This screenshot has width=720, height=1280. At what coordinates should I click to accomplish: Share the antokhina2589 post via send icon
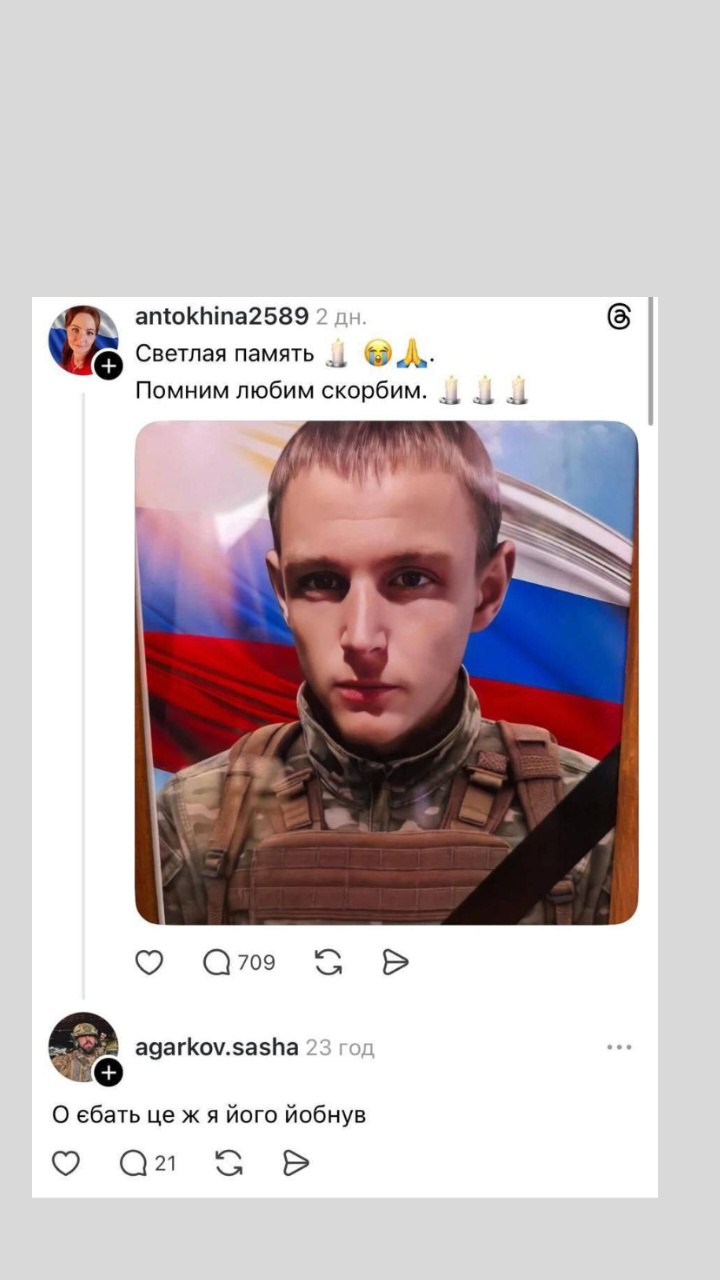pos(396,962)
